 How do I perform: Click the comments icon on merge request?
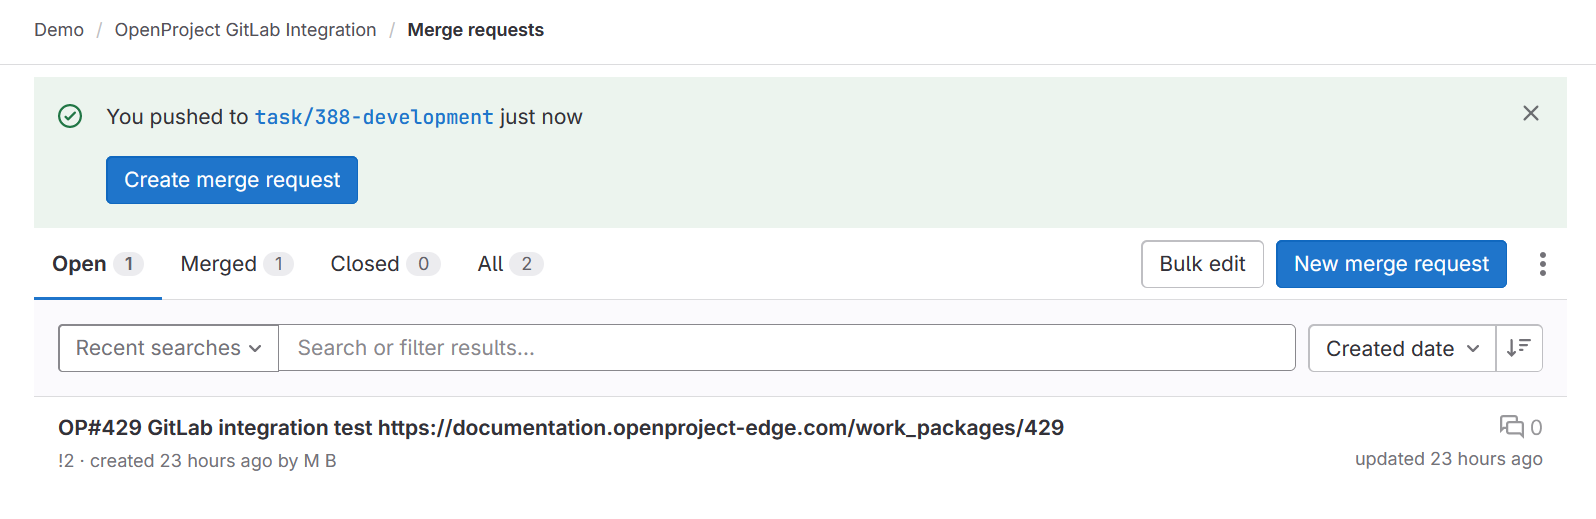coord(1511,427)
